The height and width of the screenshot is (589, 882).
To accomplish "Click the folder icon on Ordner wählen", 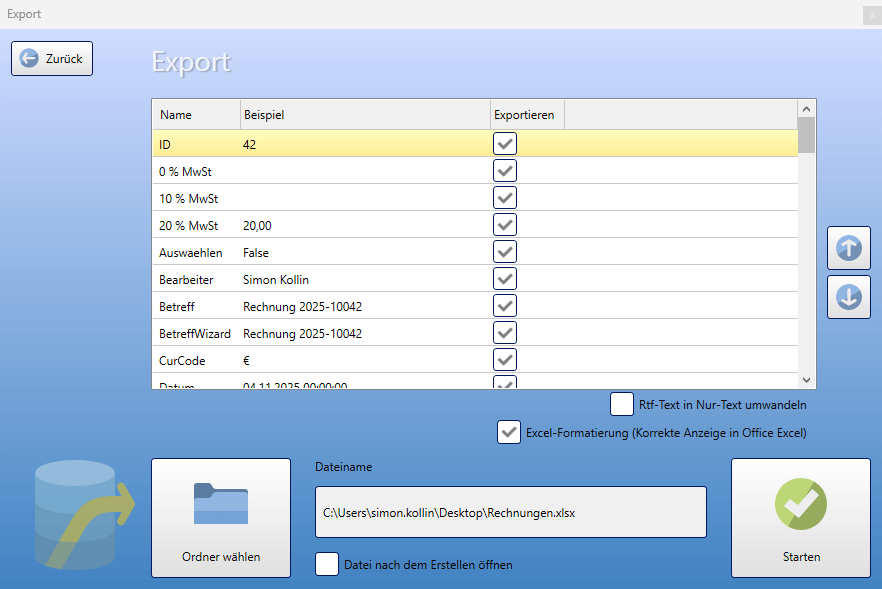I will click(x=220, y=505).
